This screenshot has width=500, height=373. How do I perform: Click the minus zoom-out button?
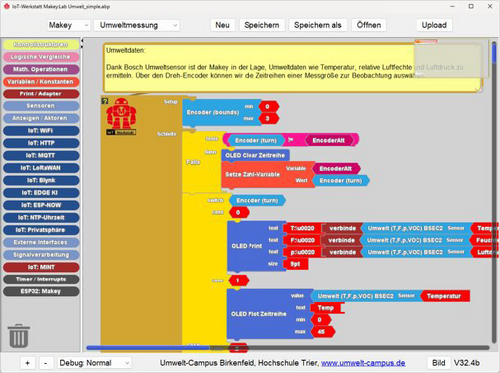[x=46, y=363]
